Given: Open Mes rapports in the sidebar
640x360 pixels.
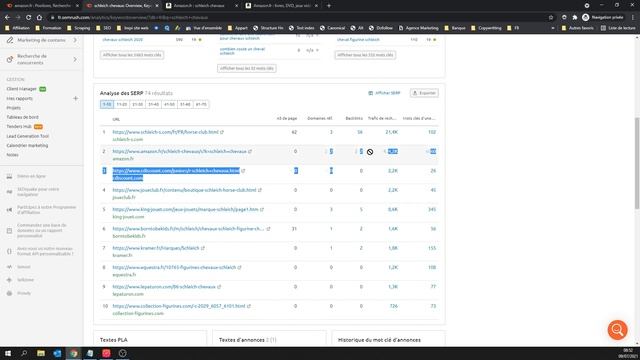Looking at the screenshot, I should (20, 98).
